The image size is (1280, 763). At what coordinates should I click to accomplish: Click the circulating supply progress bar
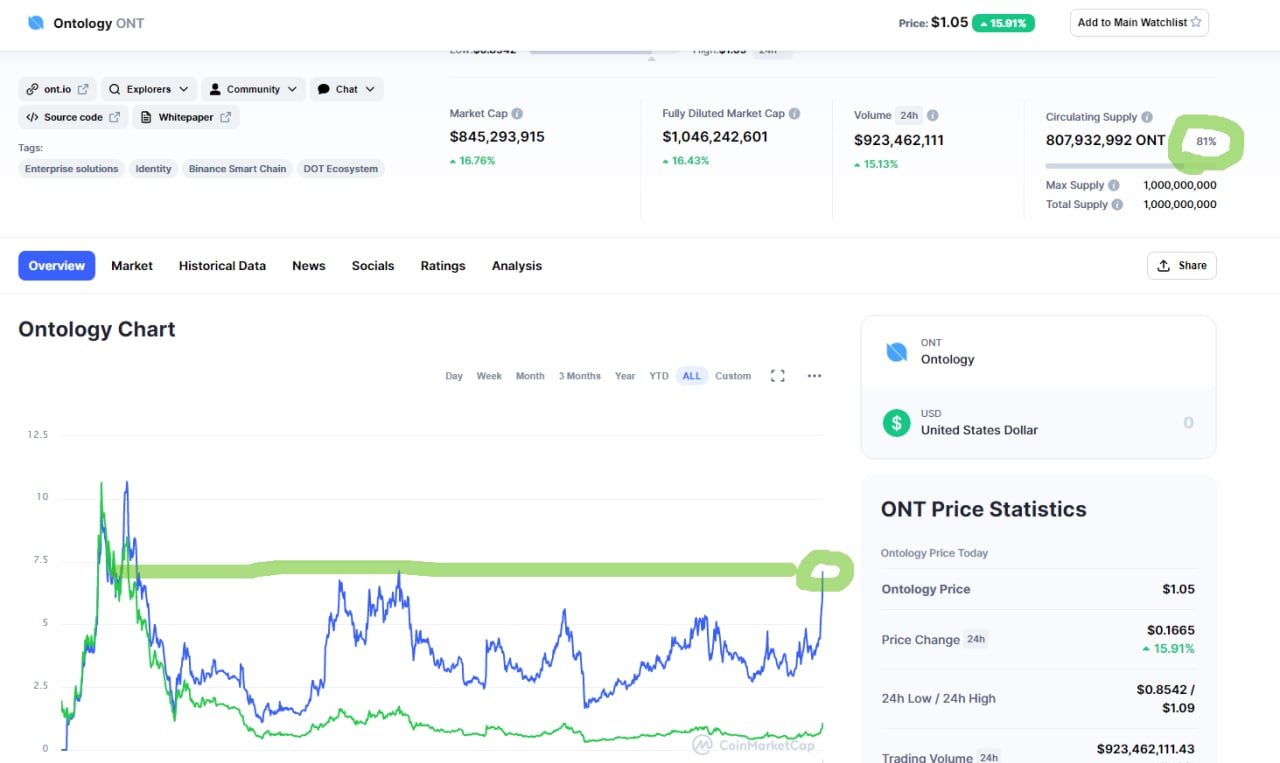(x=1131, y=166)
